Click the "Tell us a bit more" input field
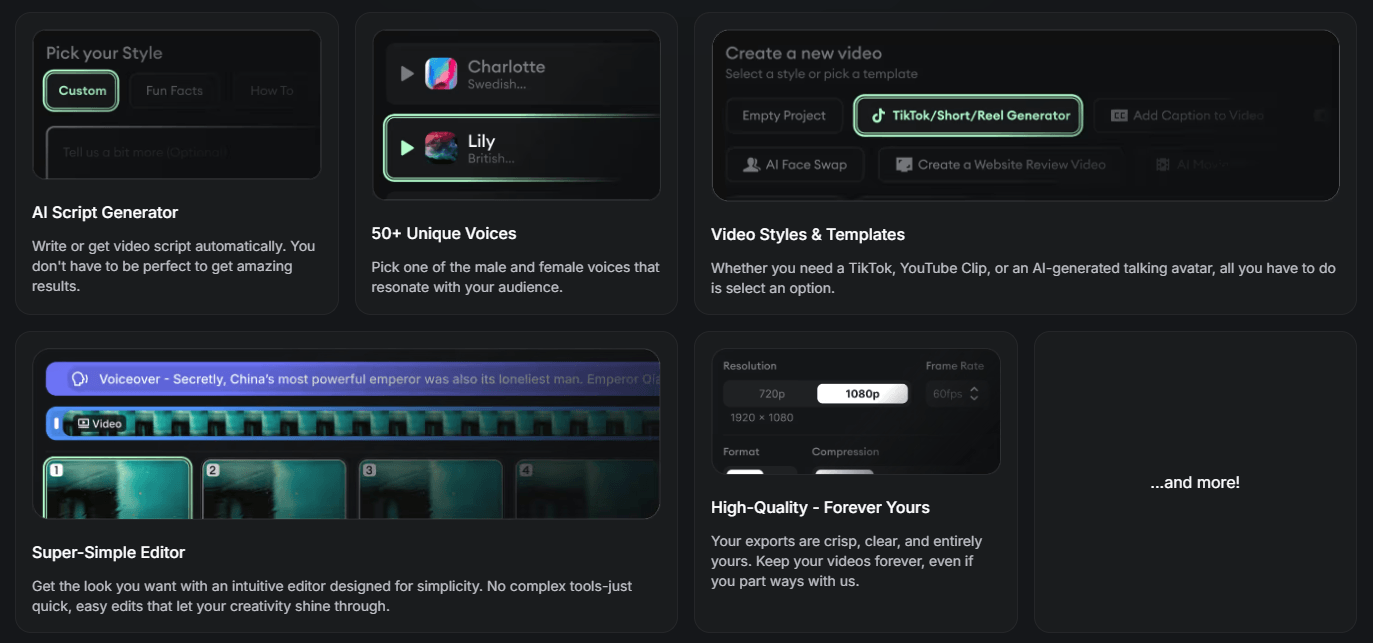Viewport: 1373px width, 643px height. click(x=183, y=152)
